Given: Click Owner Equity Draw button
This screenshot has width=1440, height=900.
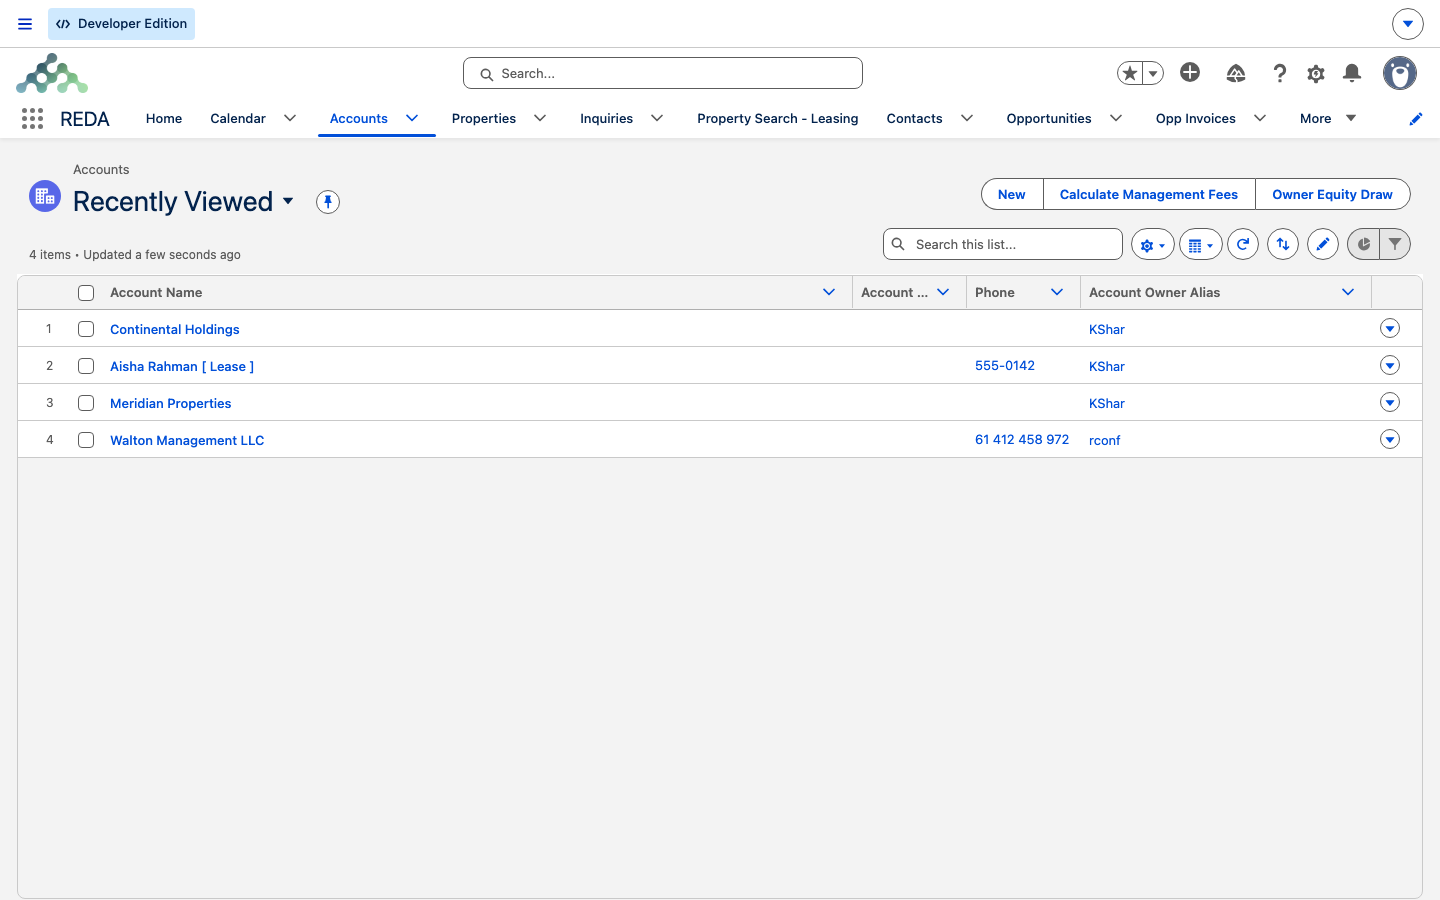Looking at the screenshot, I should [1332, 194].
